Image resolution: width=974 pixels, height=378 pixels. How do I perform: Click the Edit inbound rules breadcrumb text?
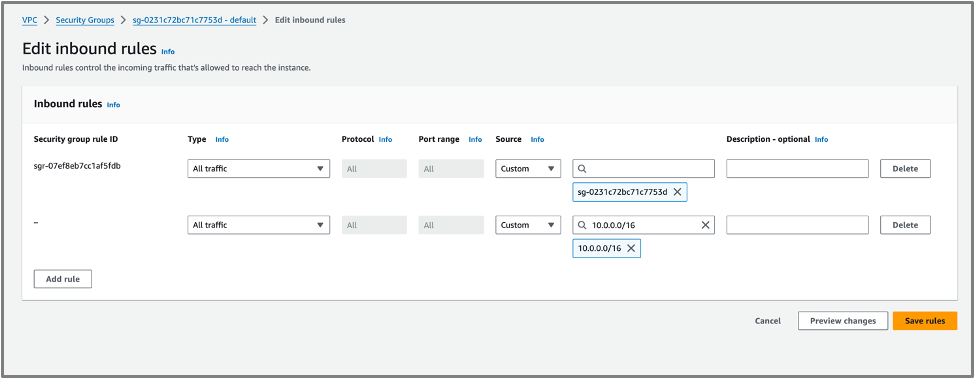[x=310, y=20]
